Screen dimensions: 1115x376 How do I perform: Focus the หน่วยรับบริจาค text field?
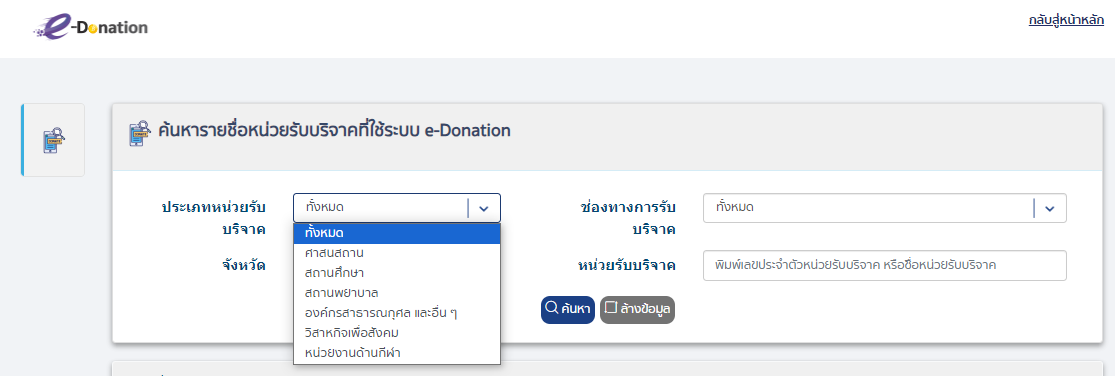[x=885, y=265]
